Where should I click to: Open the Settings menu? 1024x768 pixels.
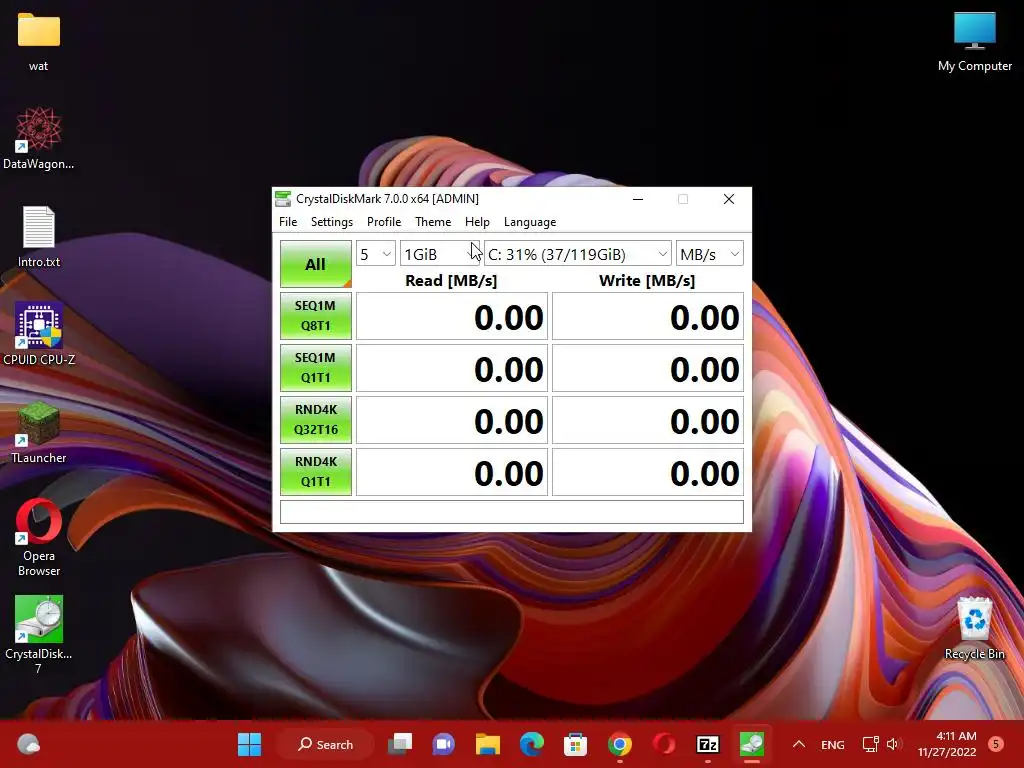tap(332, 222)
